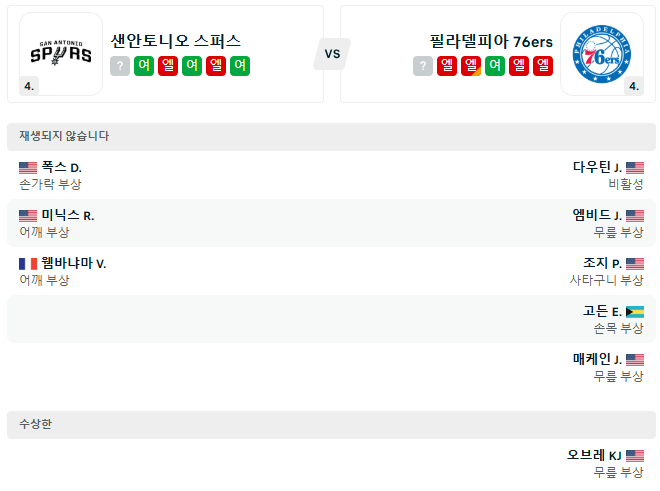Select the 샌안토니오 스퍼스 team name
The width and height of the screenshot is (660, 491).
tap(176, 41)
